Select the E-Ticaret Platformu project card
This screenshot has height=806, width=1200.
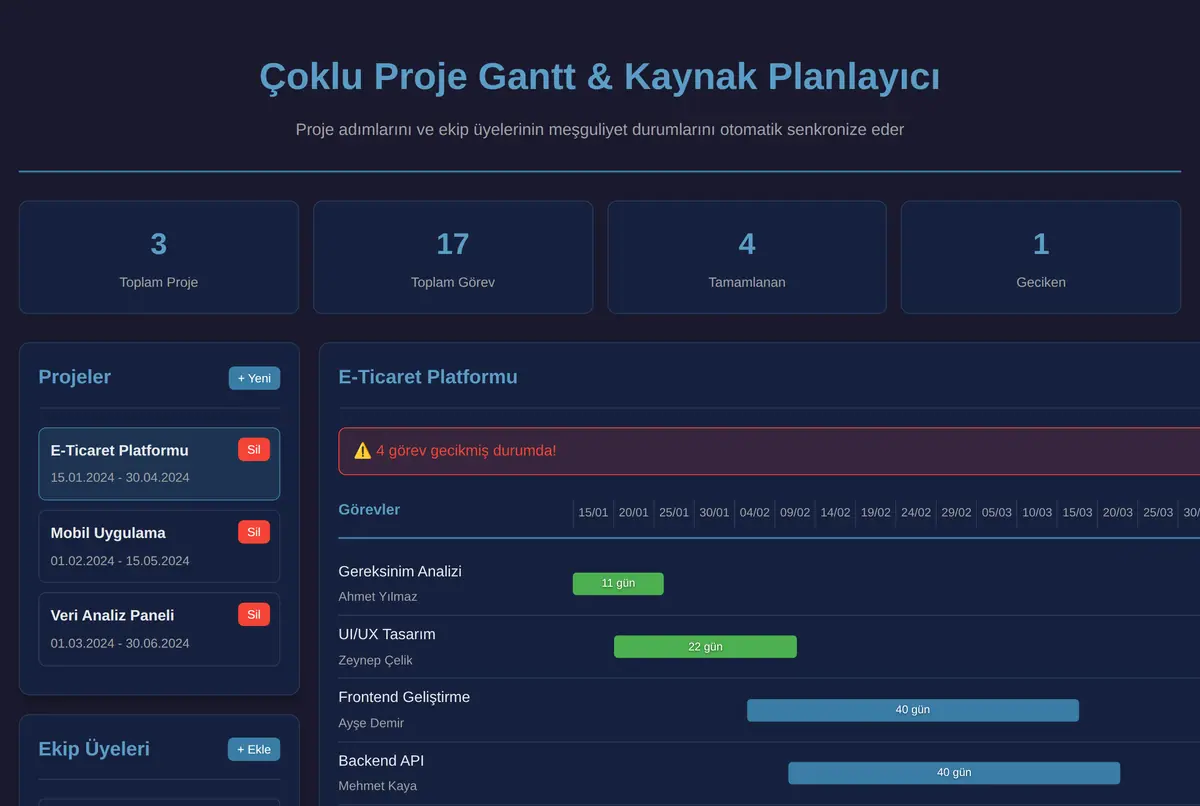159,464
